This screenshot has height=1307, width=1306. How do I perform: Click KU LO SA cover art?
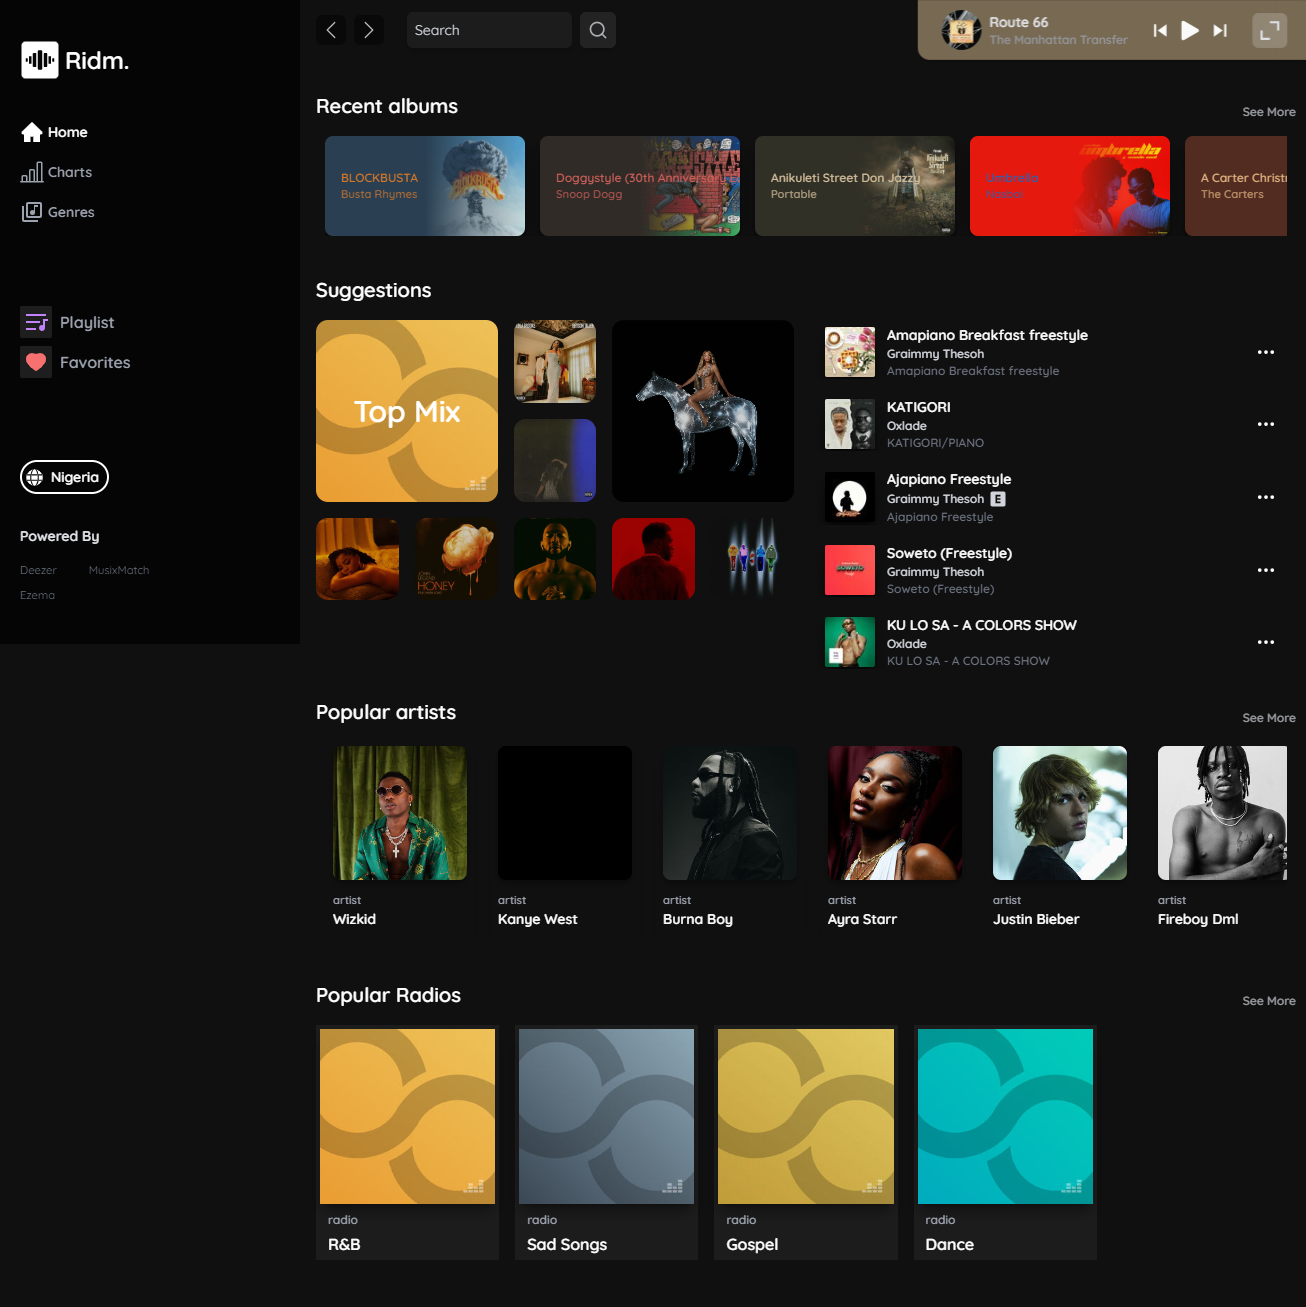pyautogui.click(x=850, y=642)
